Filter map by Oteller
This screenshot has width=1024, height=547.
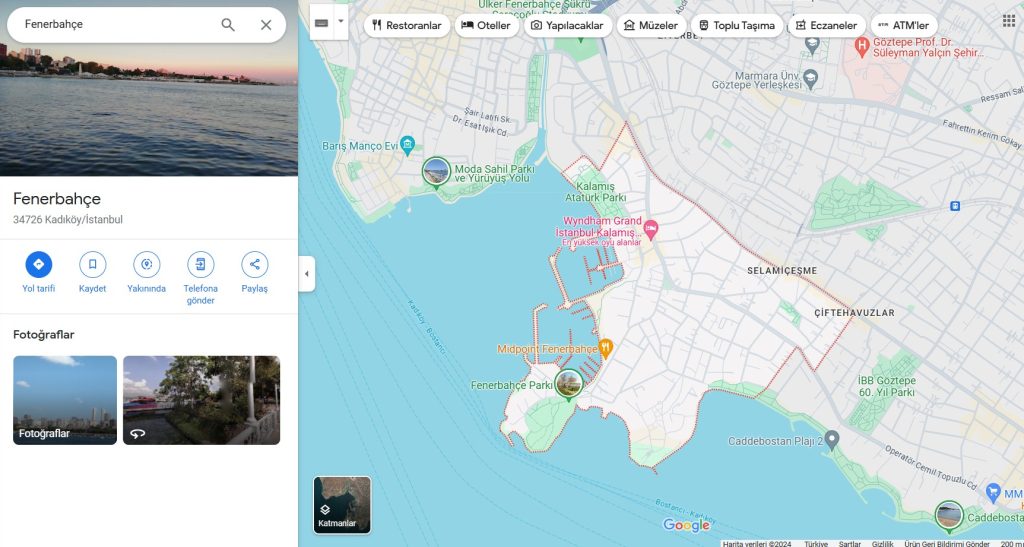tap(487, 25)
